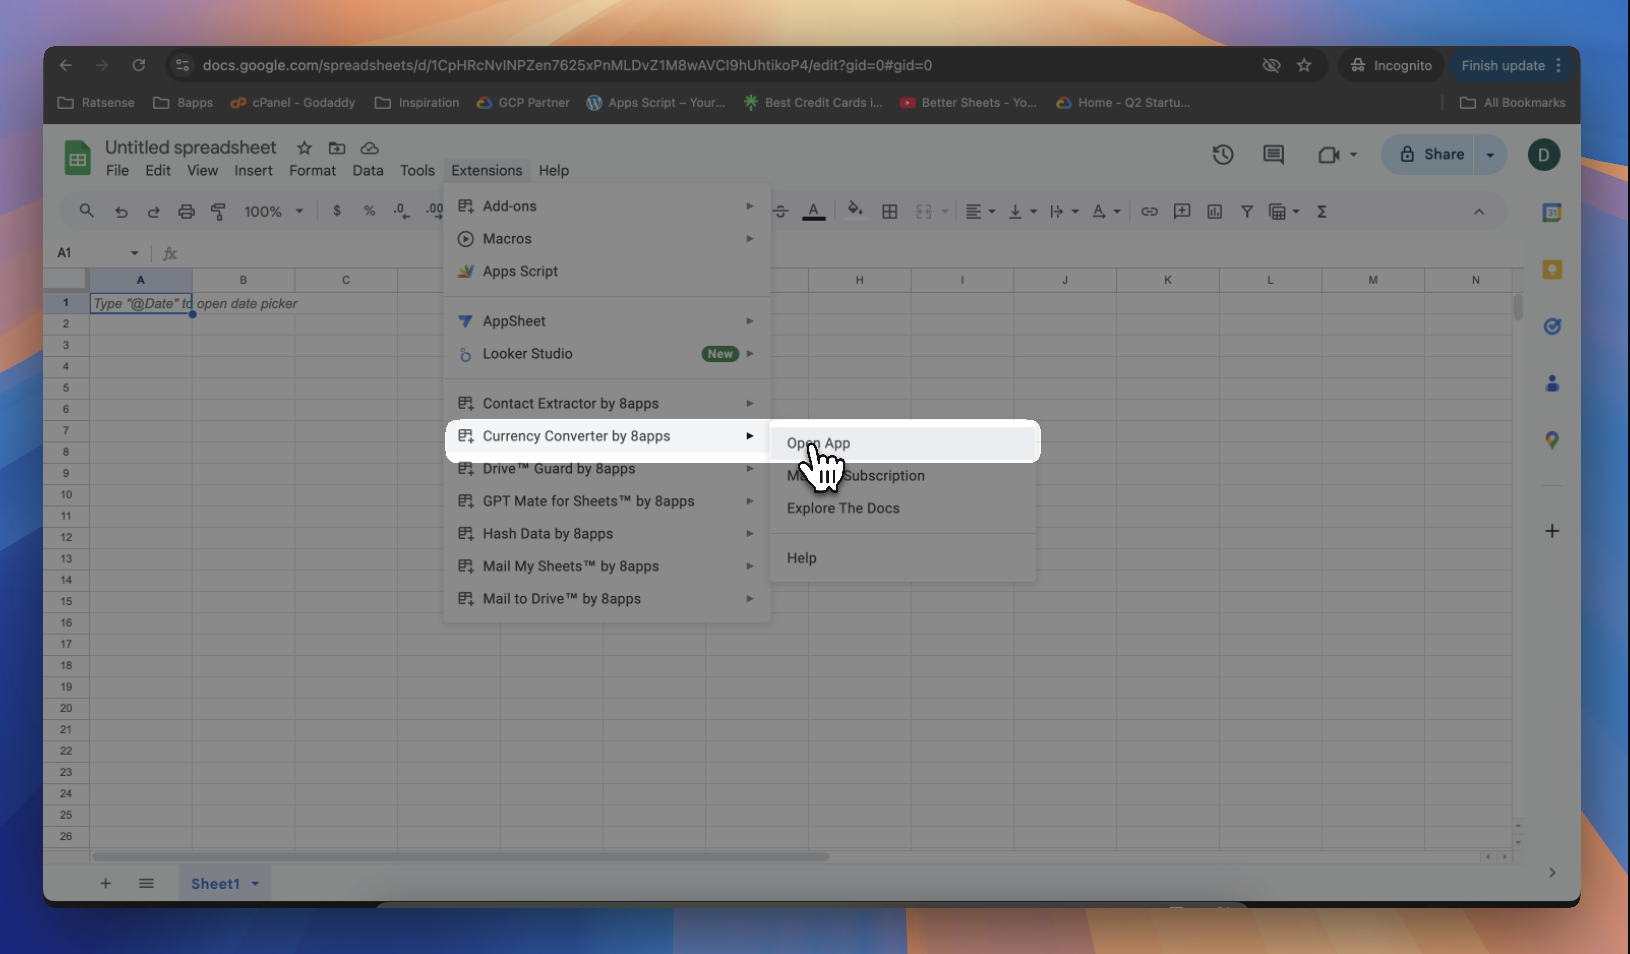Open Google Maps side panel icon

1551,440
